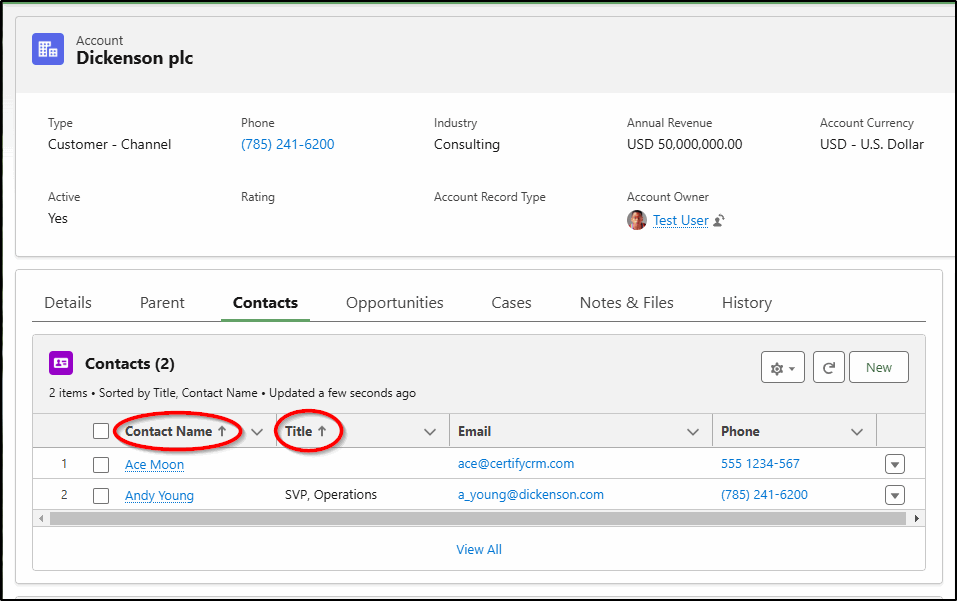The height and width of the screenshot is (601, 957).
Task: Open Phone column dropdown chevron
Action: coord(857,432)
